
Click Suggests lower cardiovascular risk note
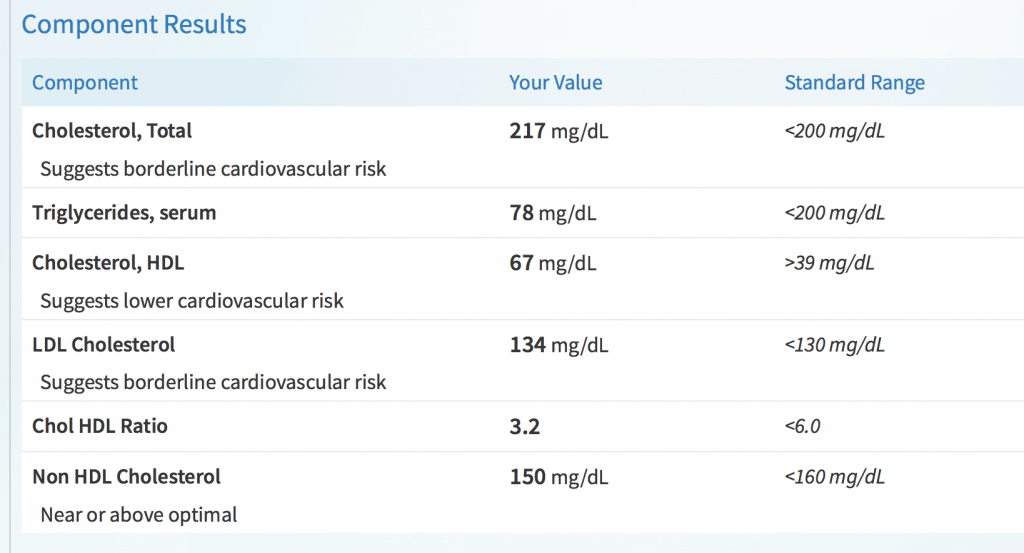[191, 301]
